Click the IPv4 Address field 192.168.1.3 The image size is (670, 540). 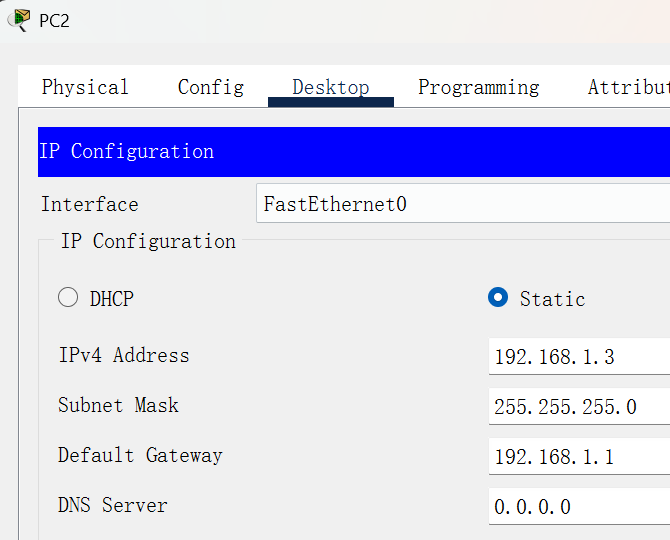point(579,356)
